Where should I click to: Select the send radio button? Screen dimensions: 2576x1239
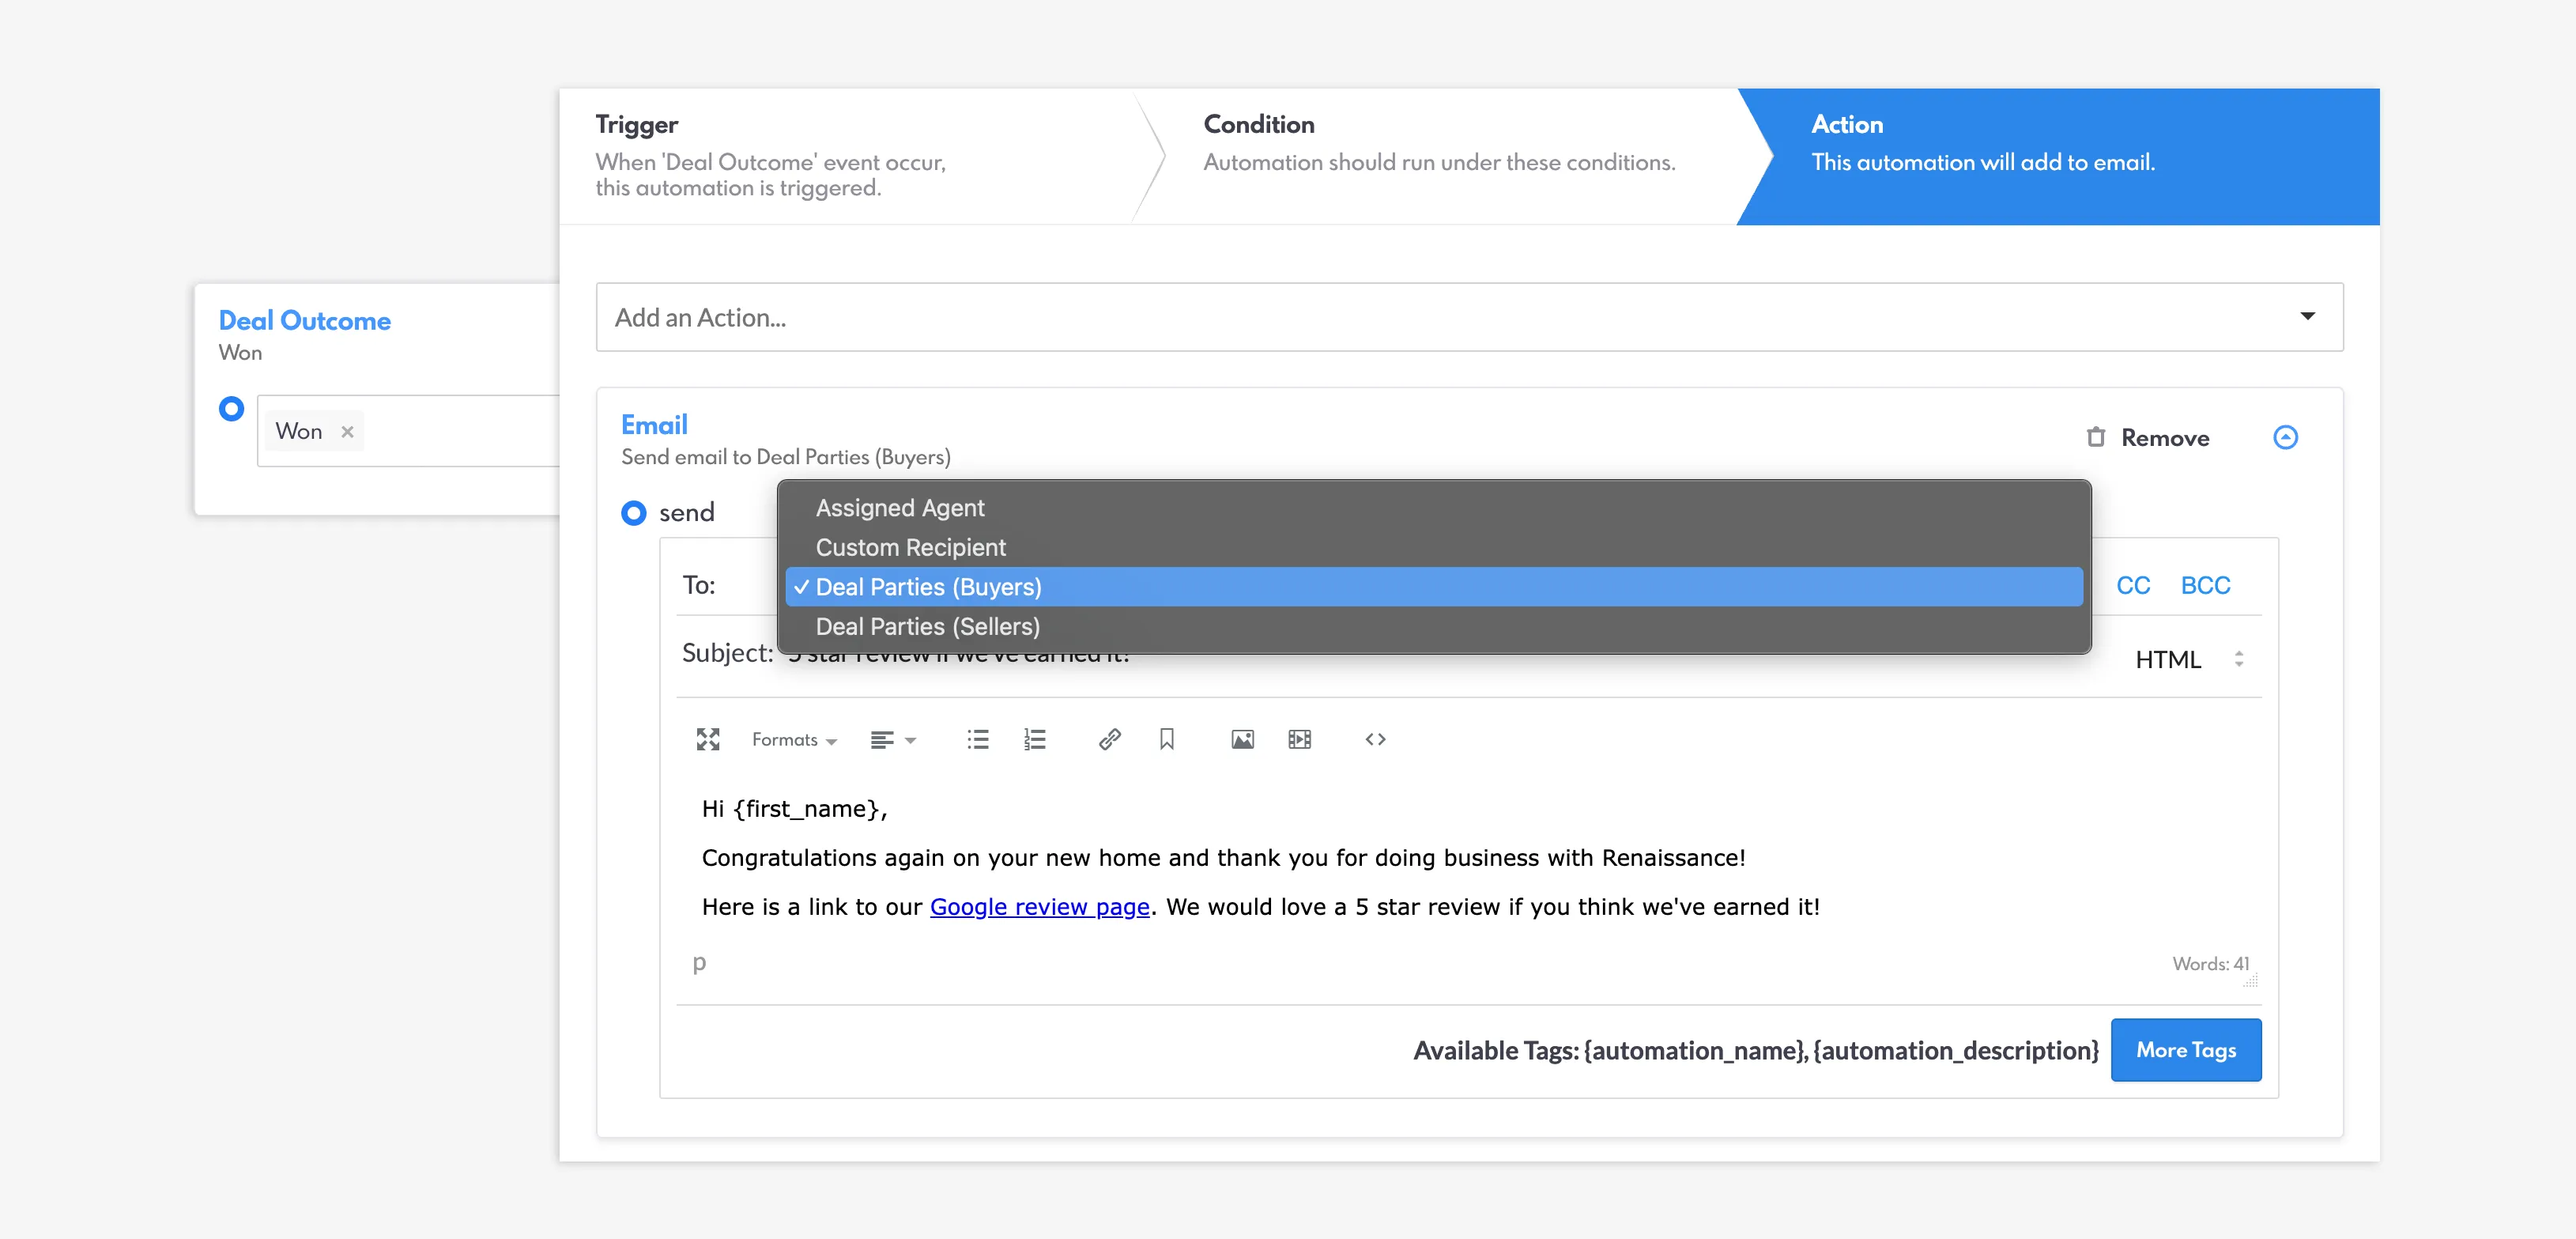click(634, 513)
